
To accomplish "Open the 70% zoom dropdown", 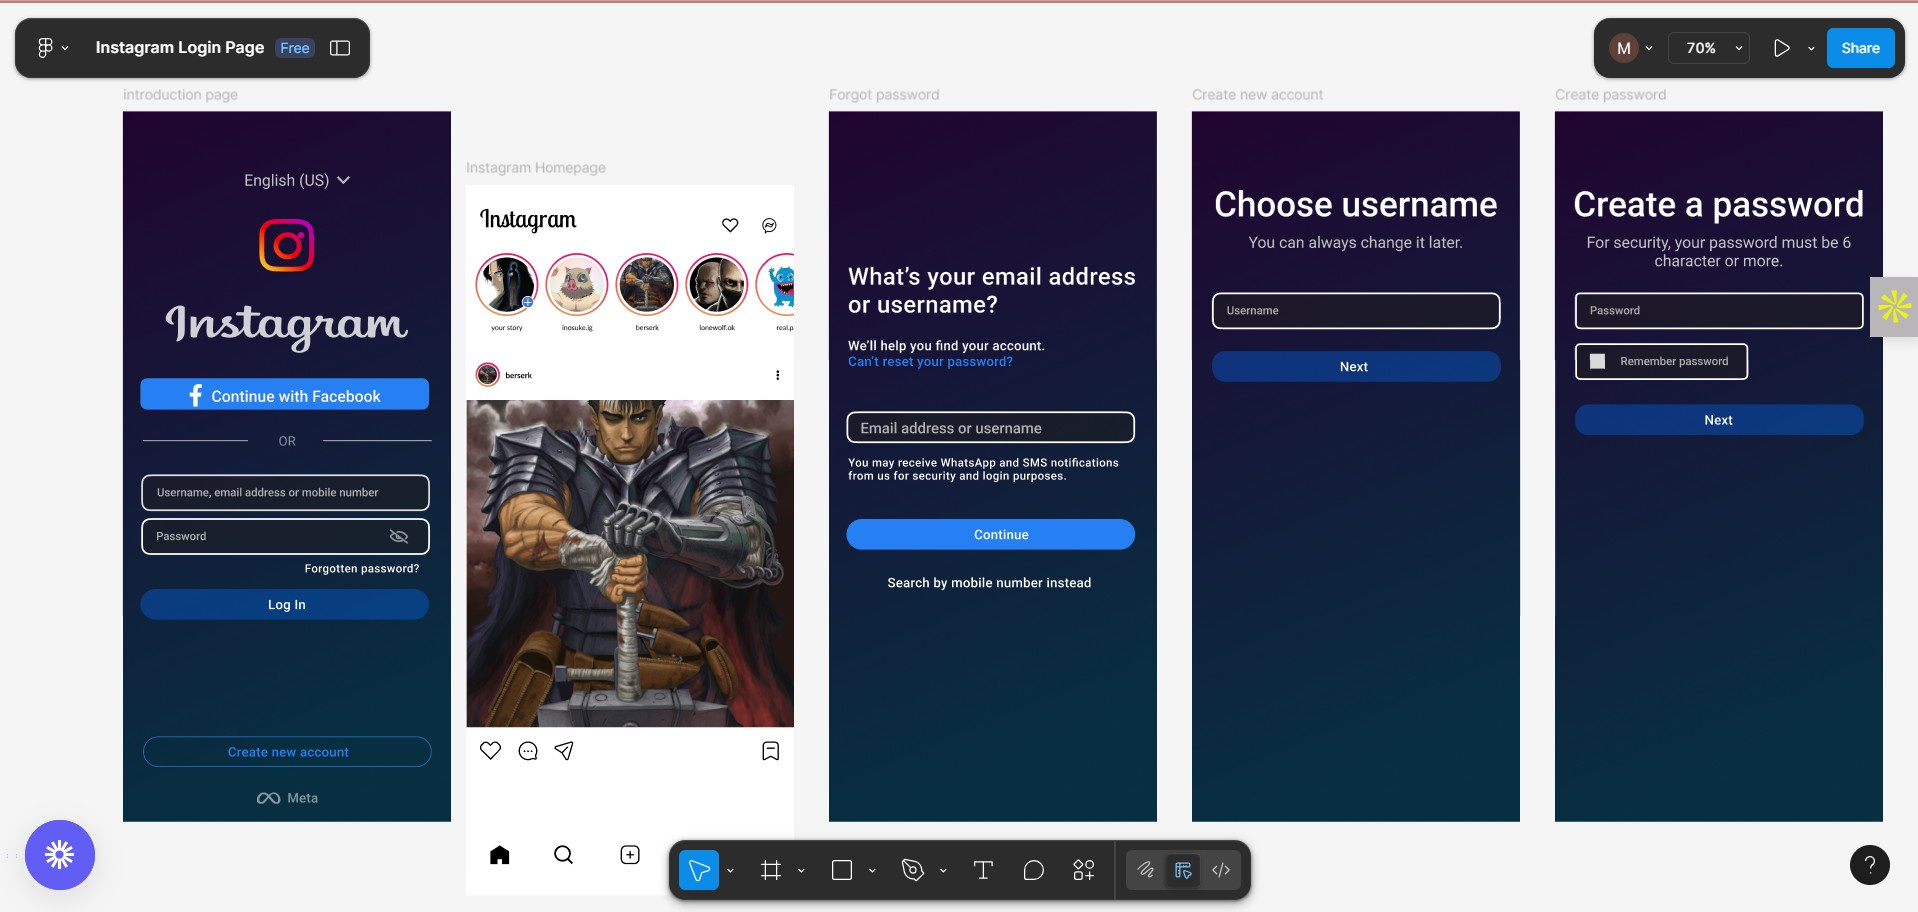I will 1710,48.
